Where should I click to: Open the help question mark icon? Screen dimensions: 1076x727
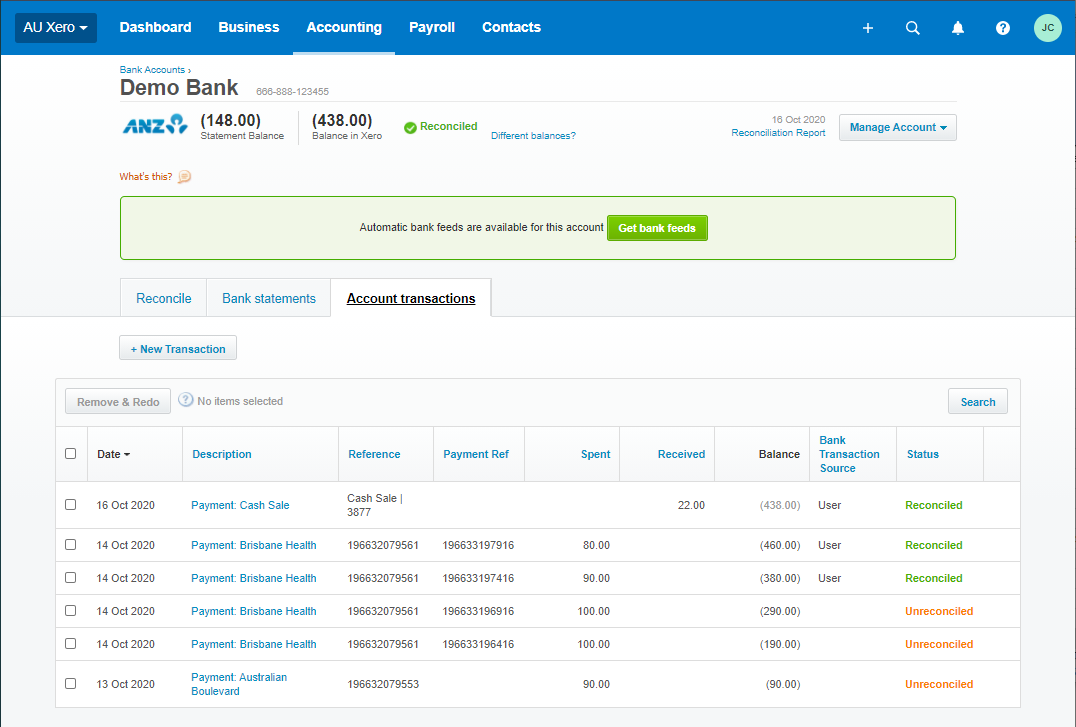pos(1003,27)
